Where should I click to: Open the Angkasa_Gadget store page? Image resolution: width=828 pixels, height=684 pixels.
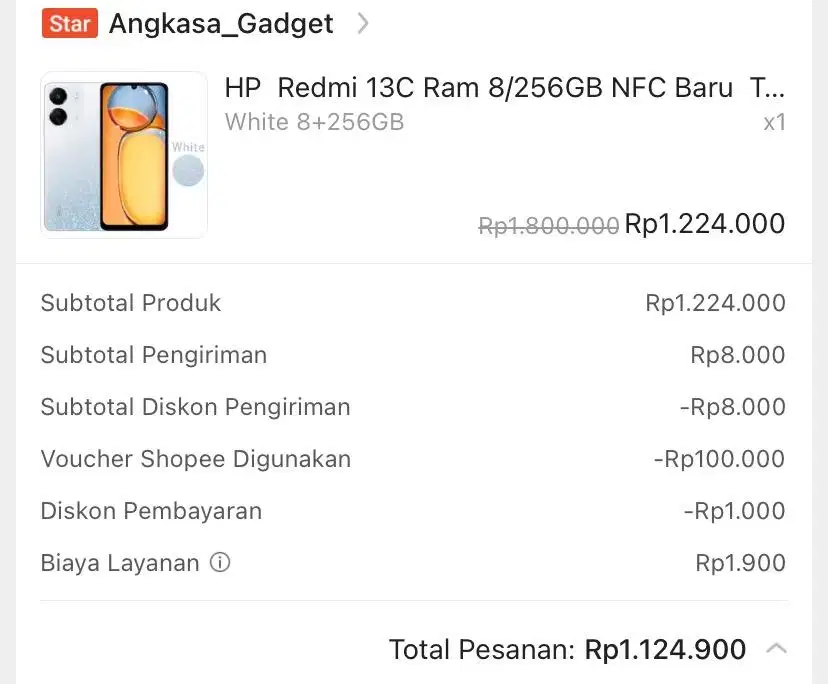coord(222,22)
